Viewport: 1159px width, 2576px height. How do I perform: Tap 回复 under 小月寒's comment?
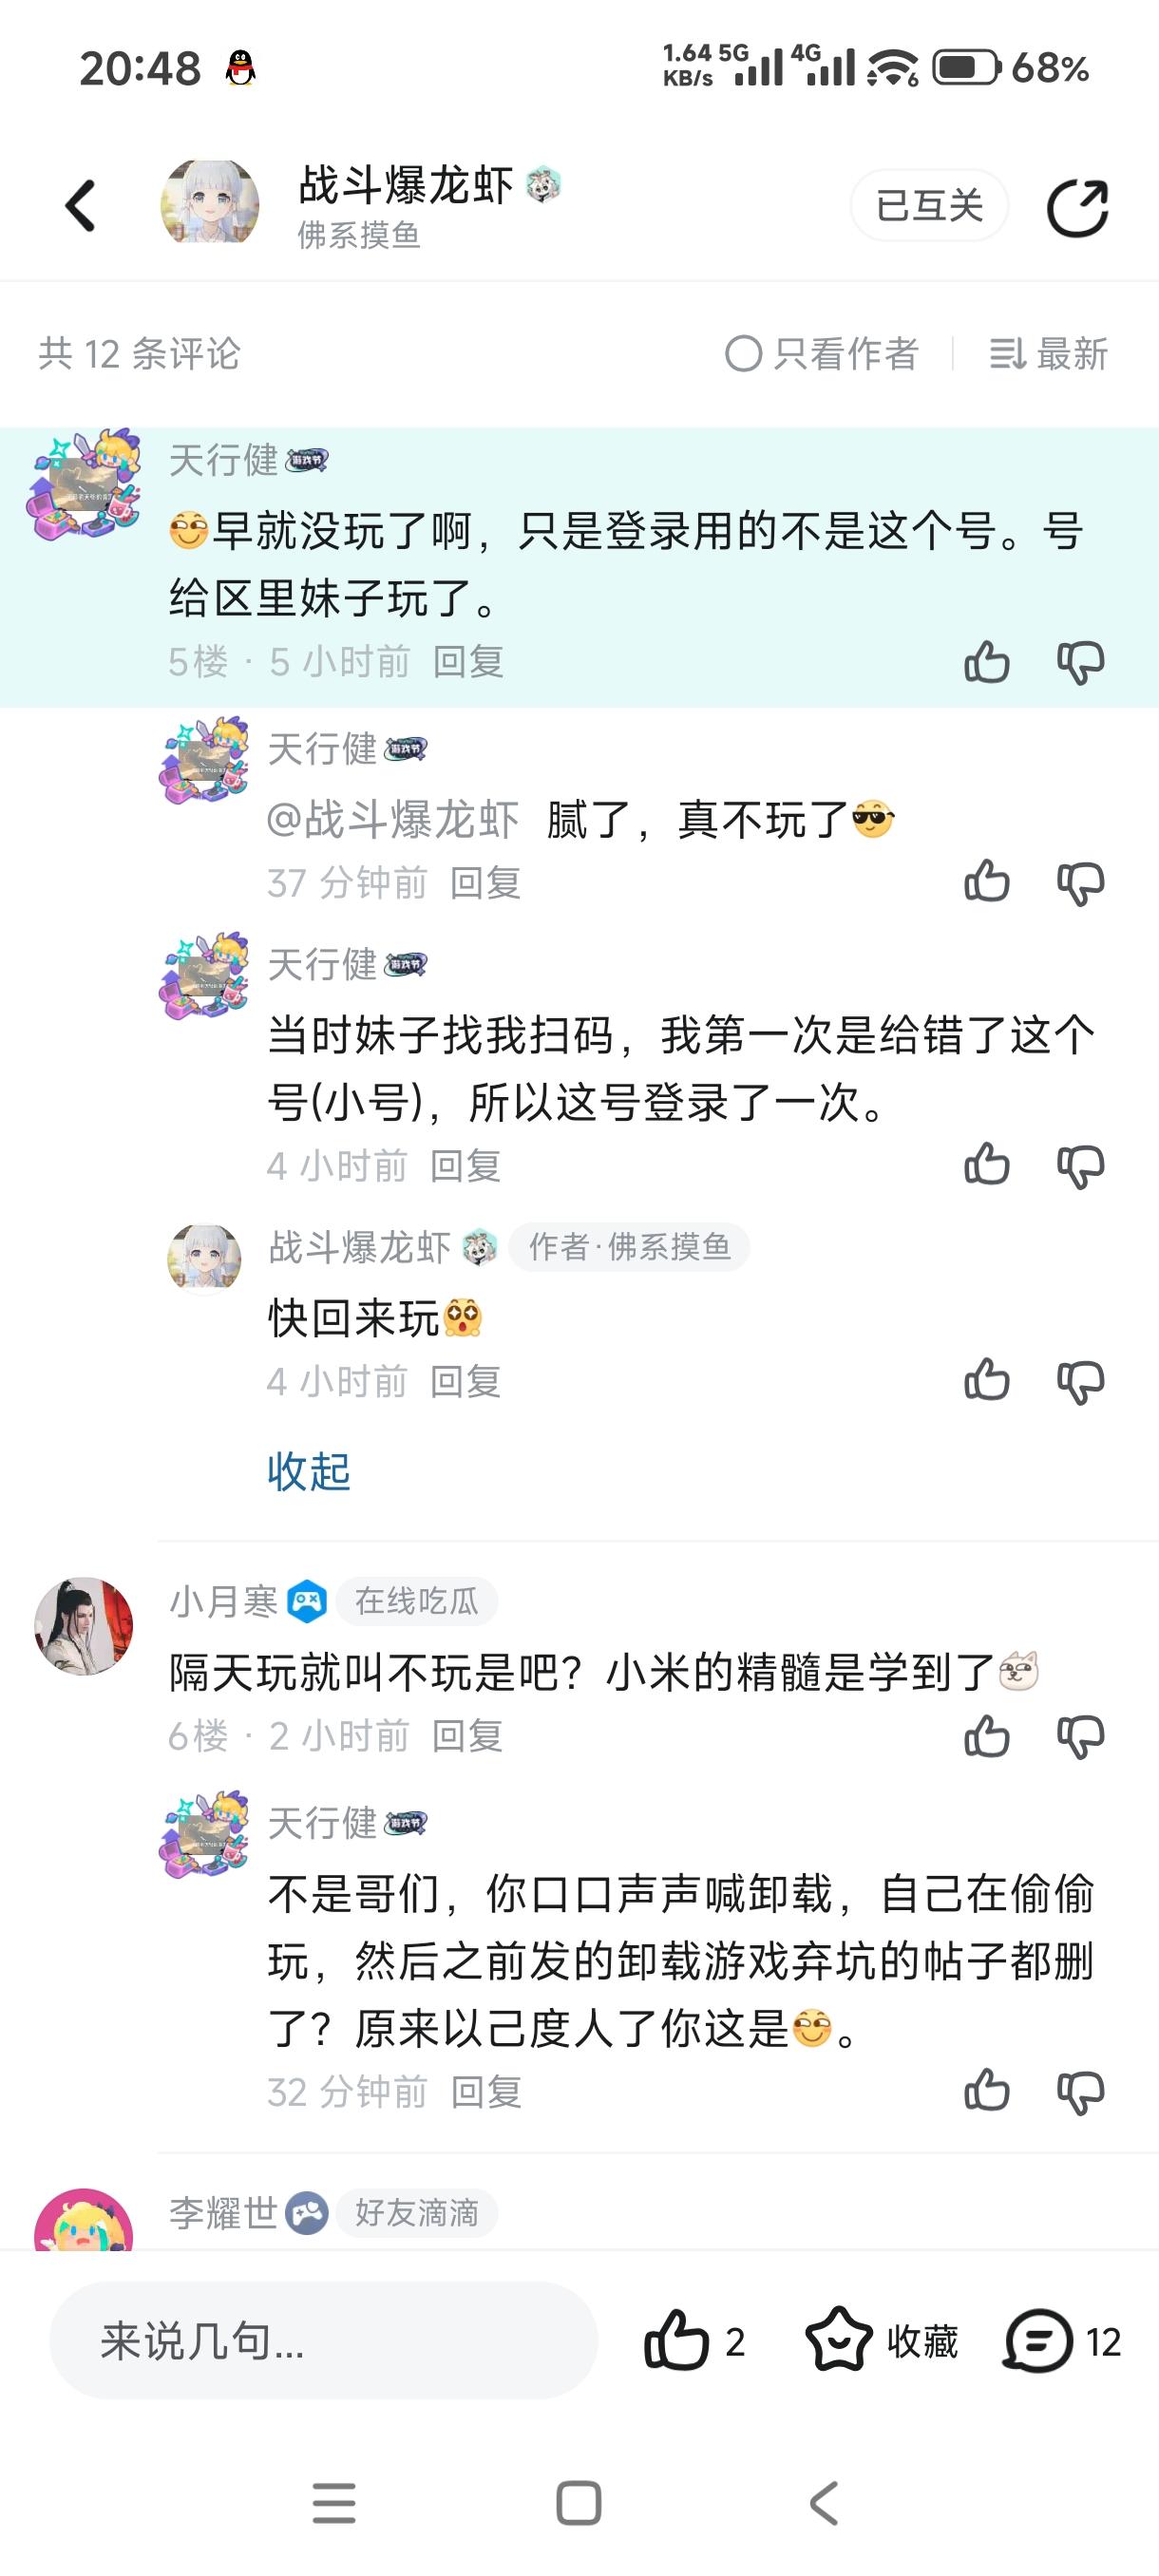467,1736
